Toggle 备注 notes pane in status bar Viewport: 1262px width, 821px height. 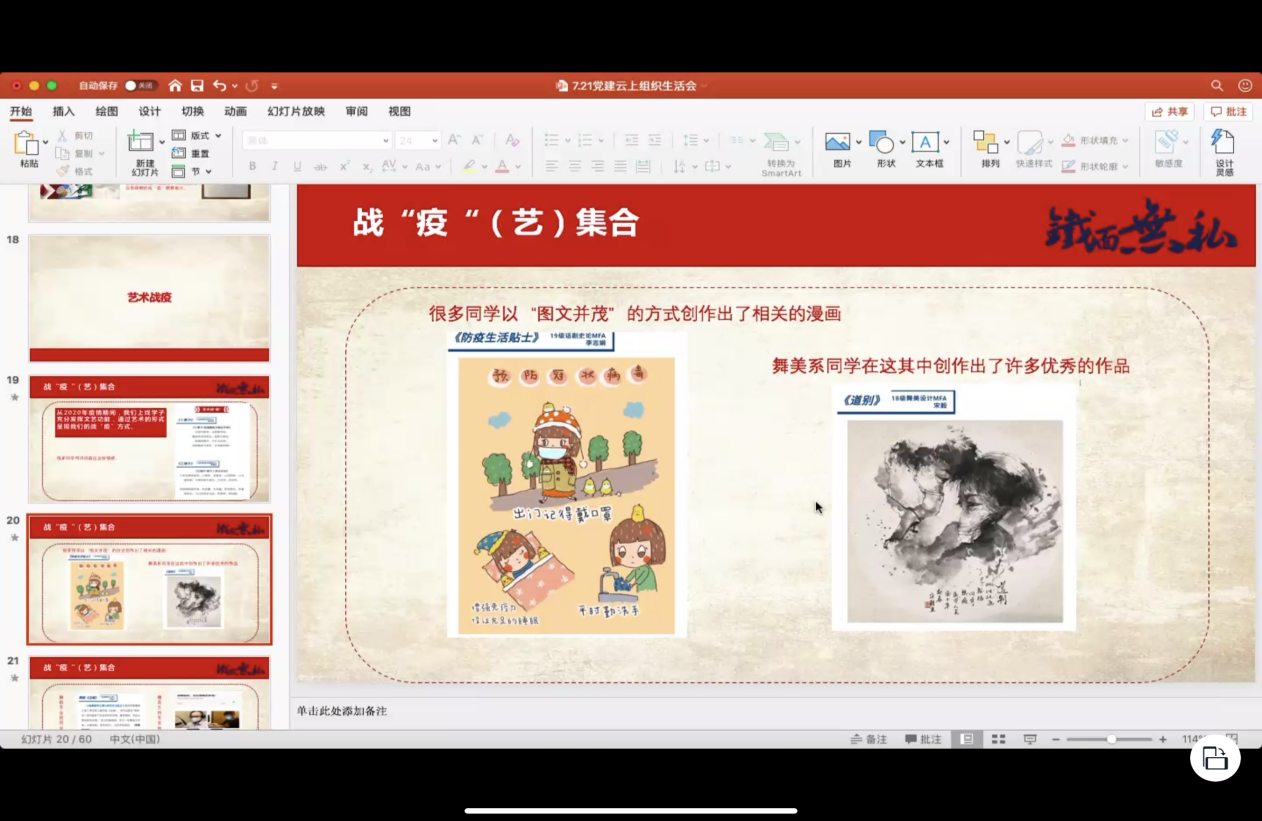coord(869,739)
